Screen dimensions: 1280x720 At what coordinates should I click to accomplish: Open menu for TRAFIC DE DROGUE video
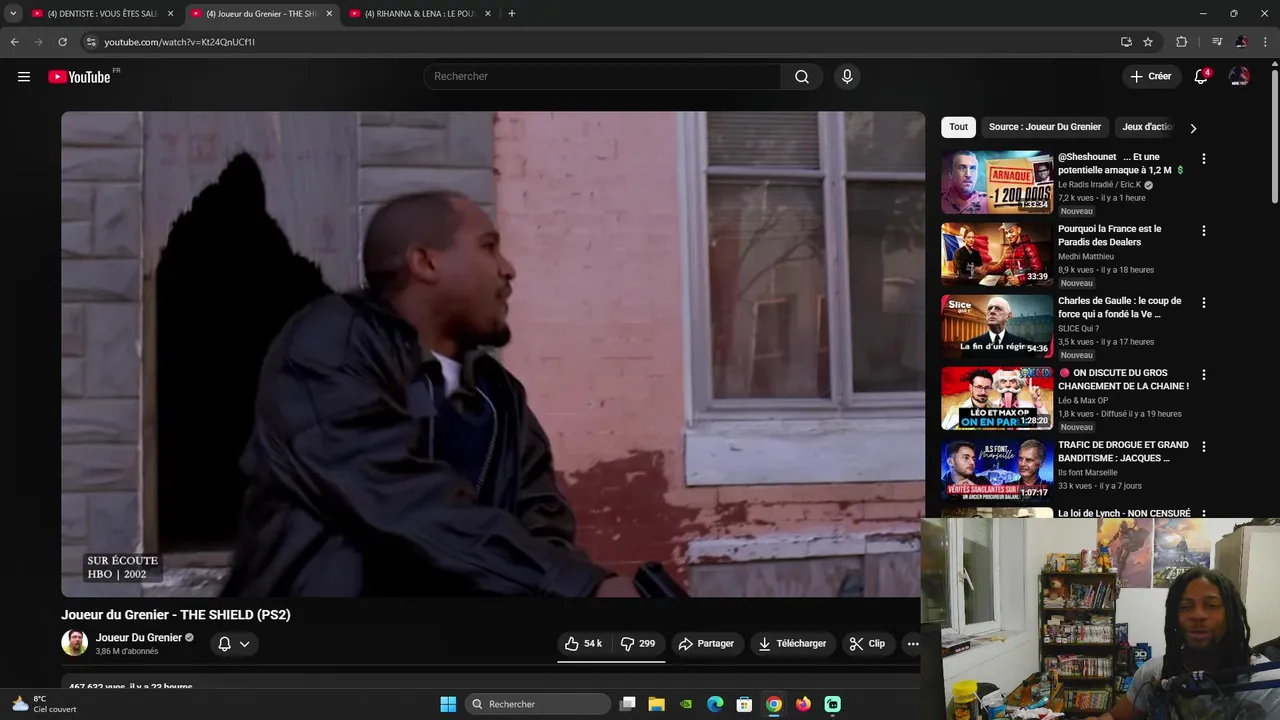(1204, 446)
